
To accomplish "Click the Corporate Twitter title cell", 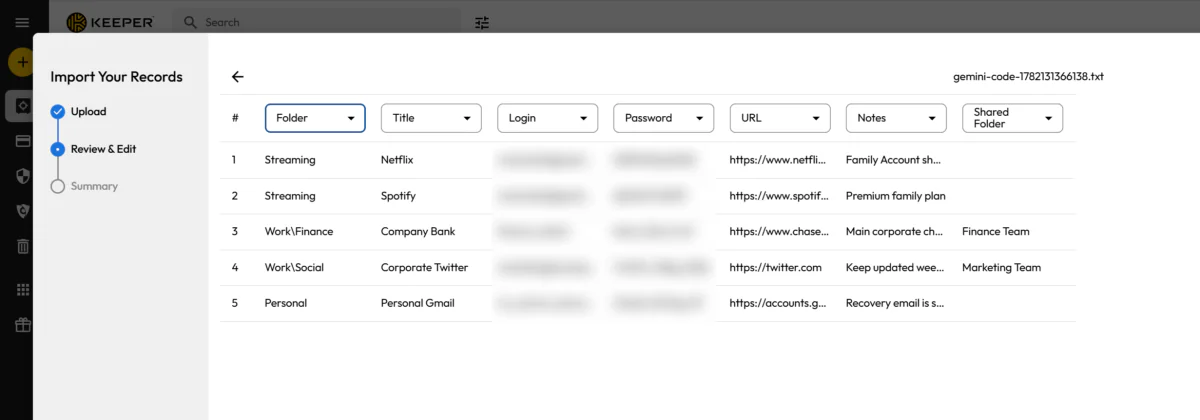I will click(424, 267).
